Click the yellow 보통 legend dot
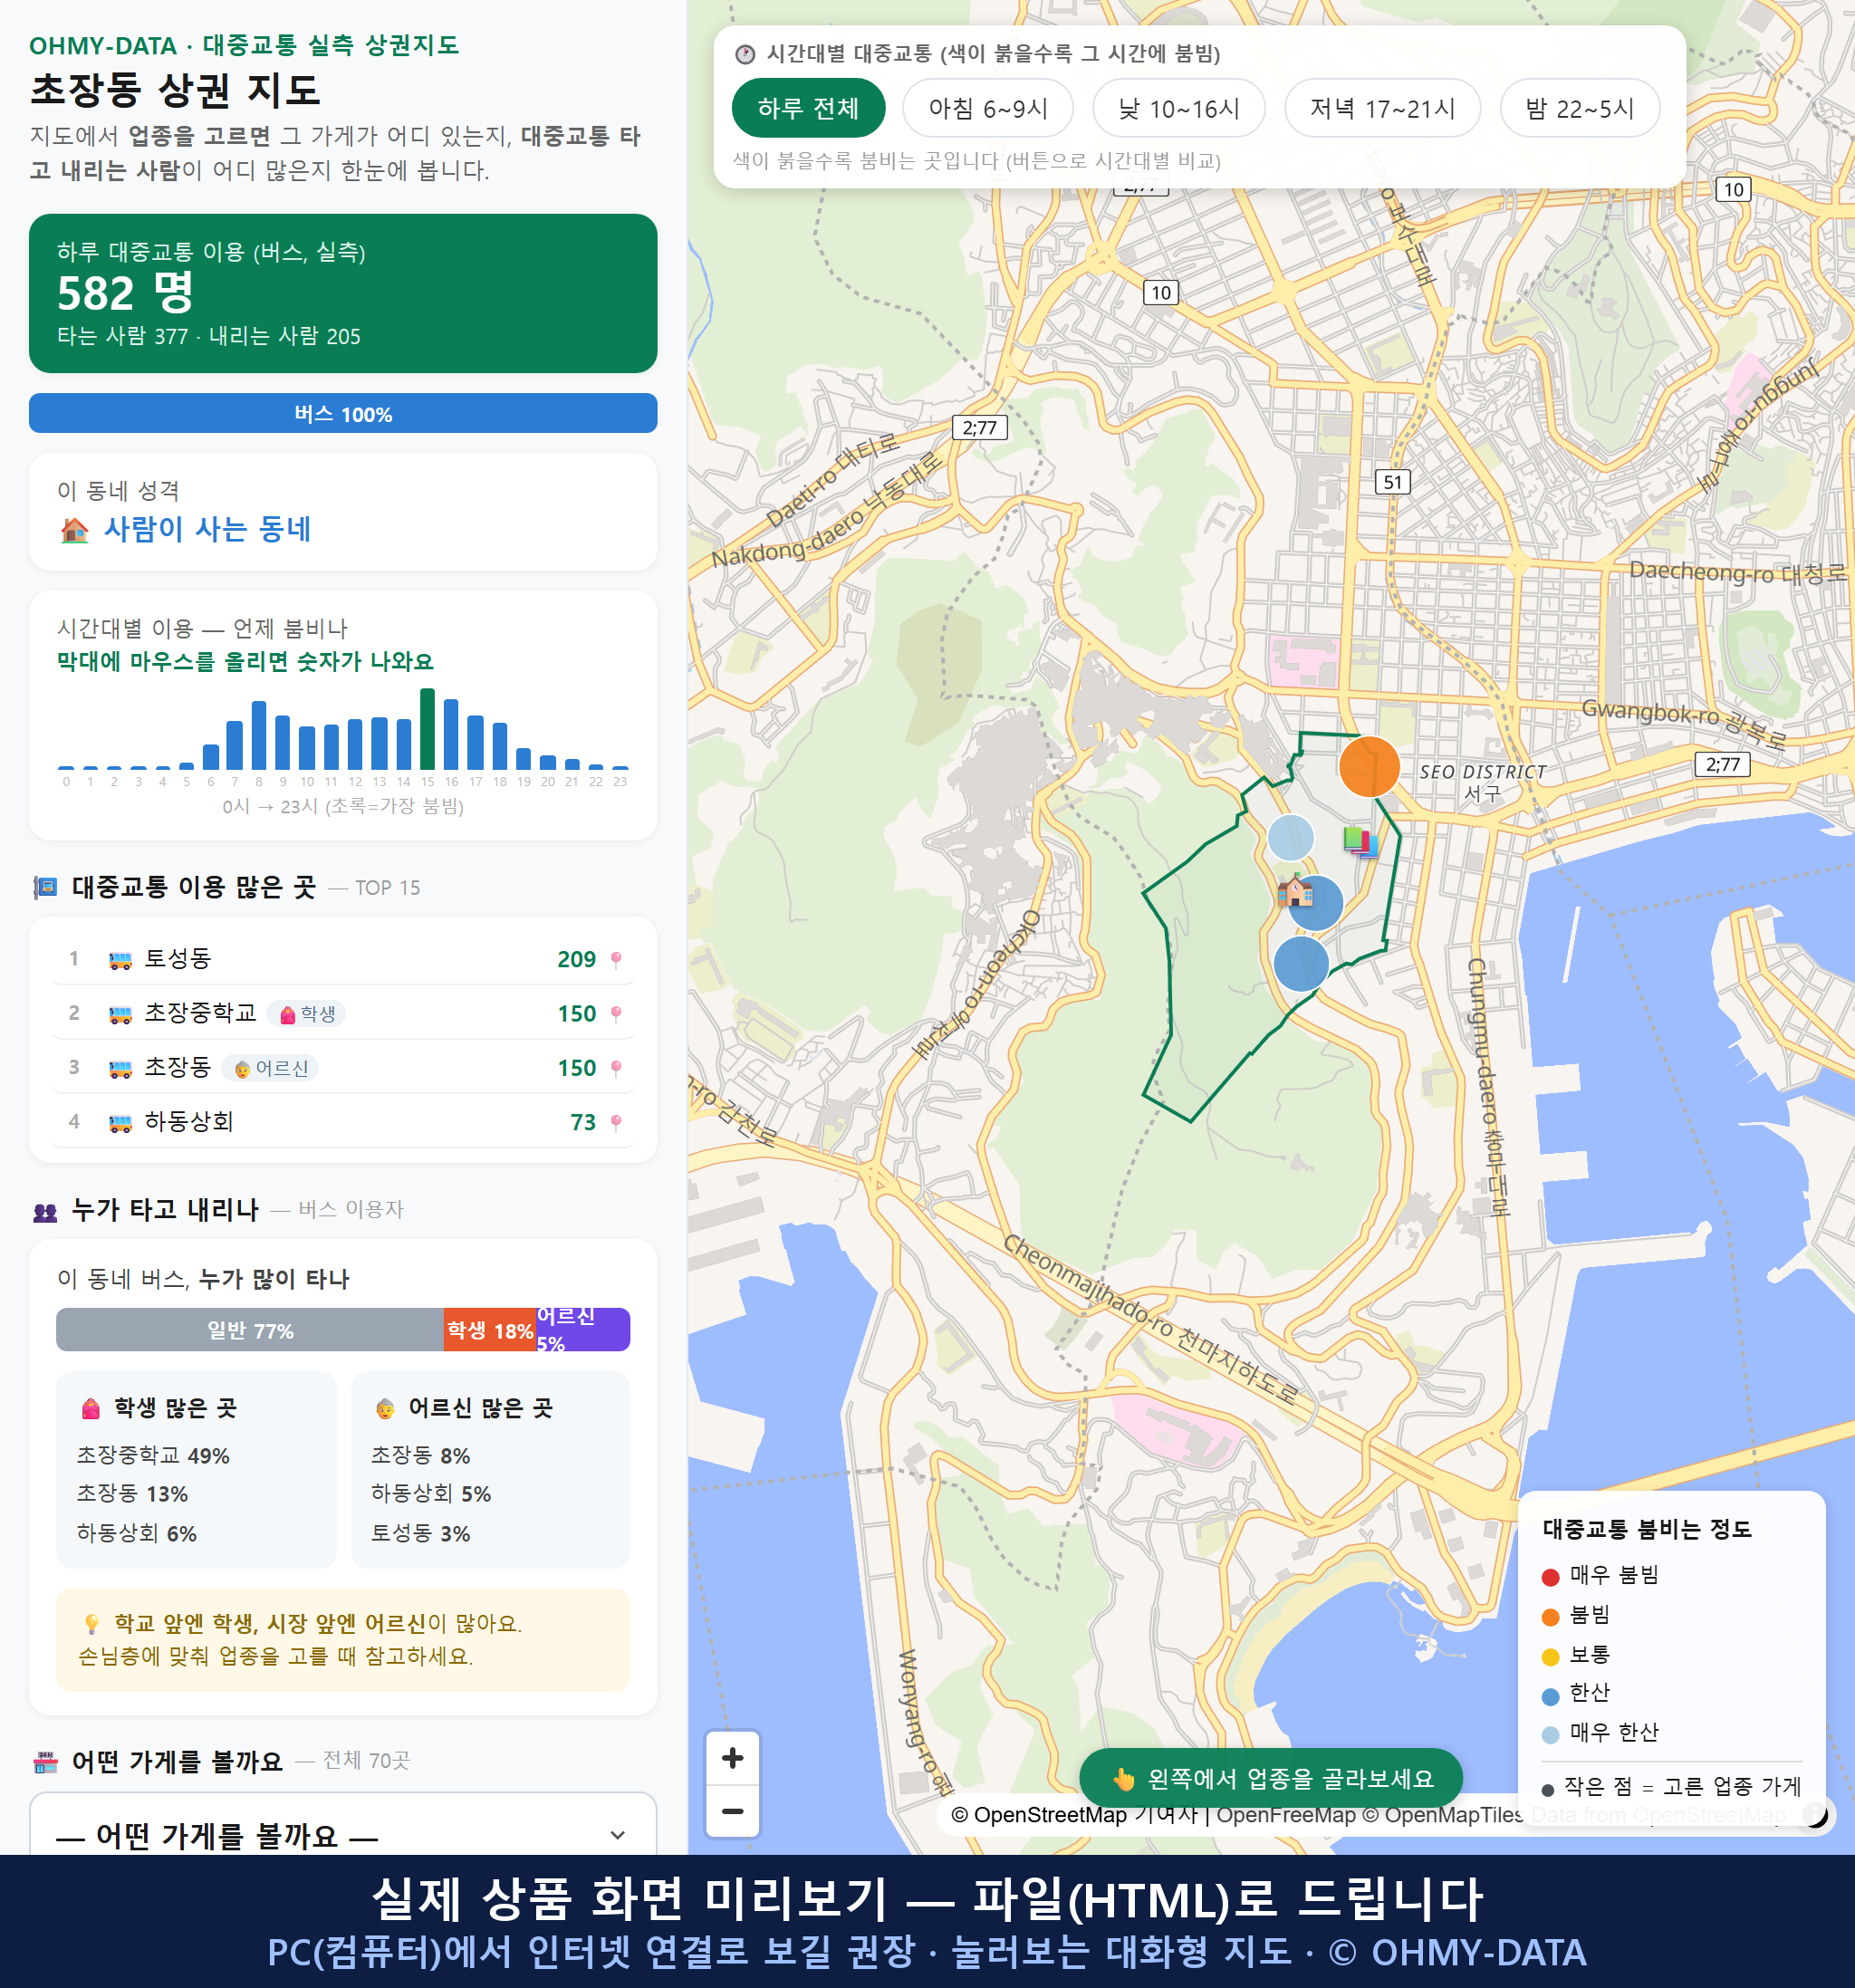This screenshot has width=1855, height=1988. pos(1550,1657)
